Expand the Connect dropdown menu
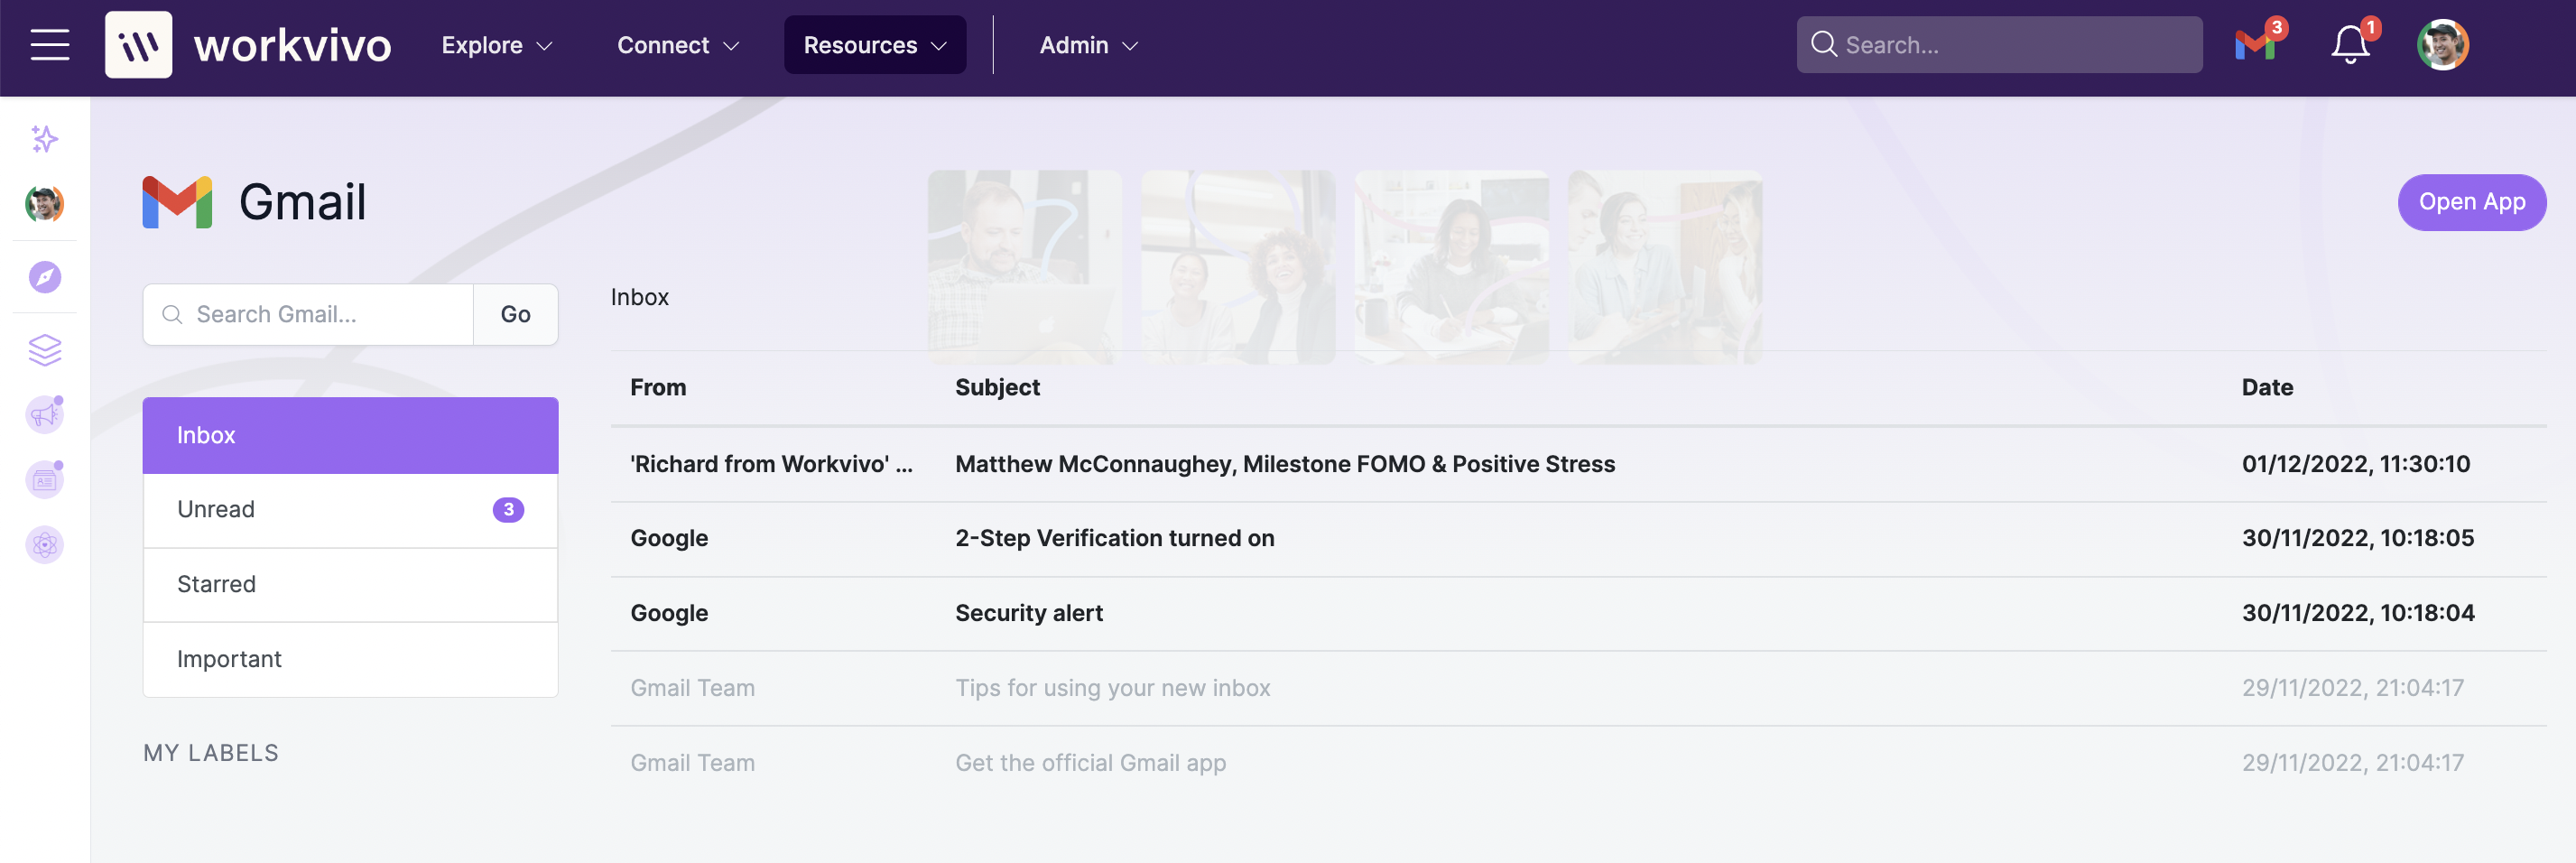This screenshot has width=2576, height=863. tap(677, 45)
